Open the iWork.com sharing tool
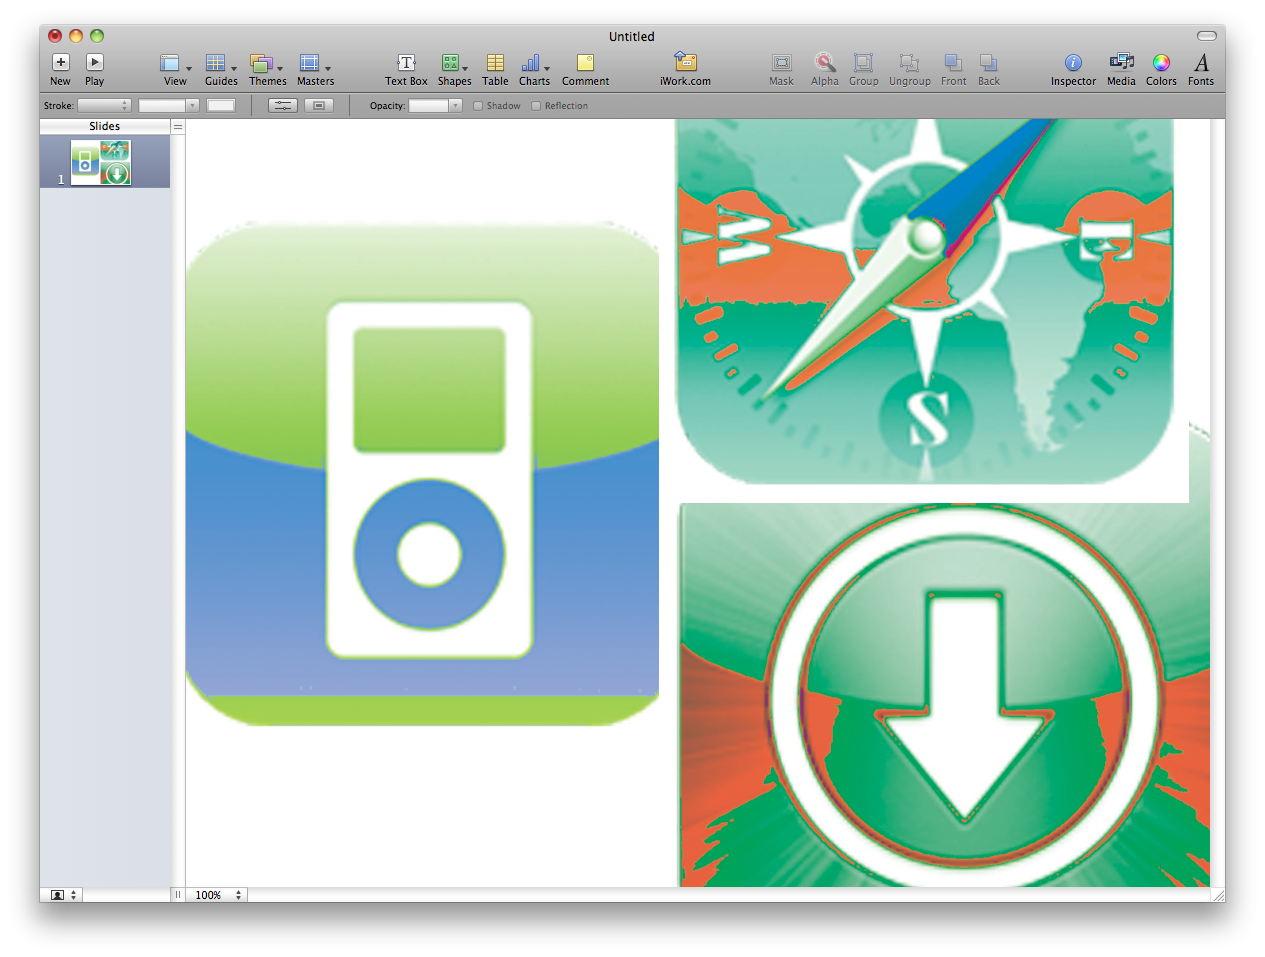Image resolution: width=1265 pixels, height=957 pixels. [x=685, y=69]
